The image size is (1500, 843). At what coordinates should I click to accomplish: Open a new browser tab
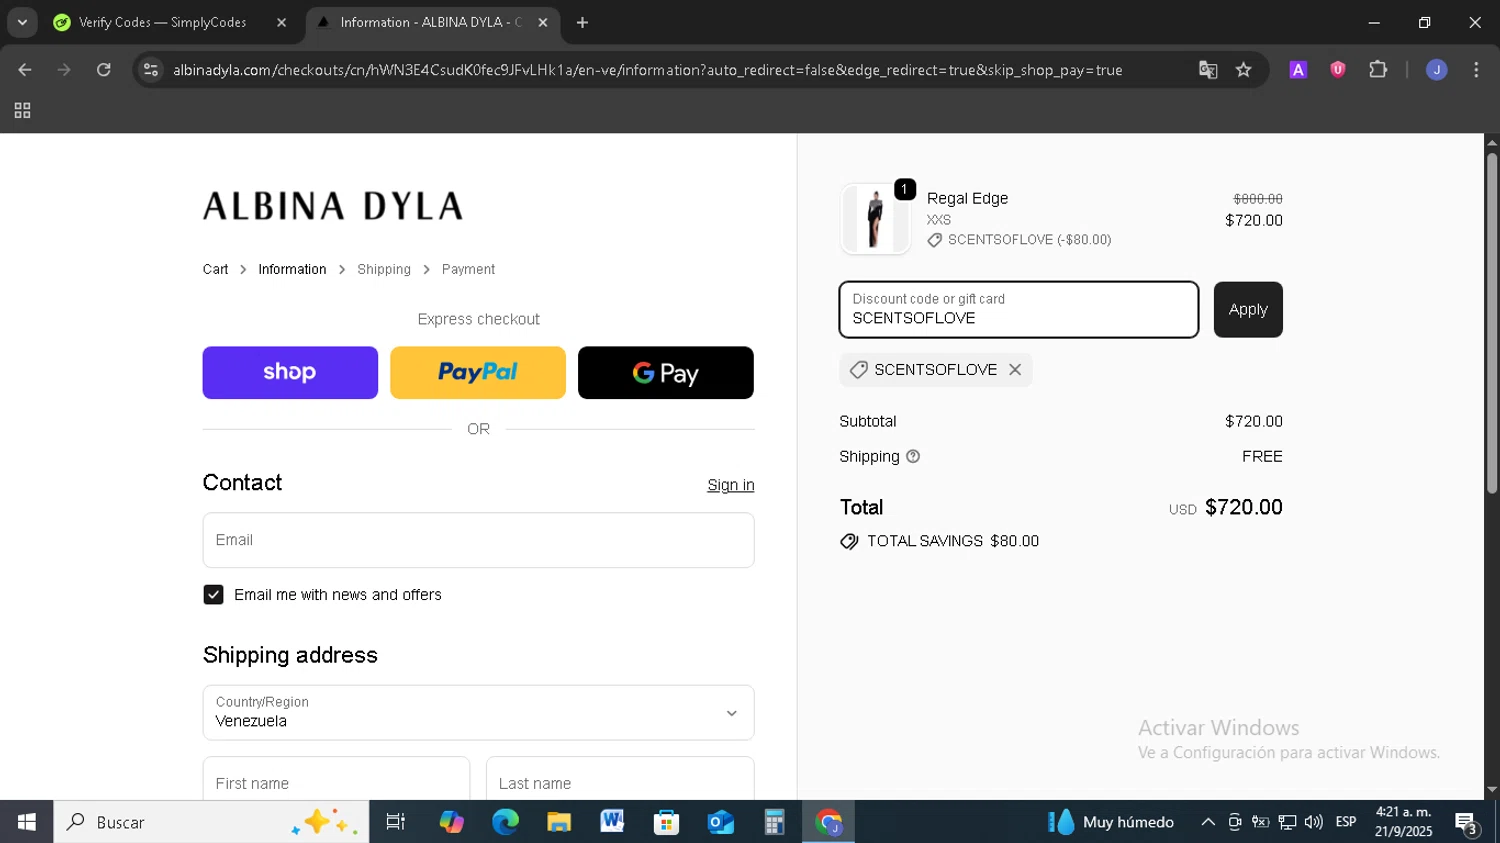coord(582,22)
